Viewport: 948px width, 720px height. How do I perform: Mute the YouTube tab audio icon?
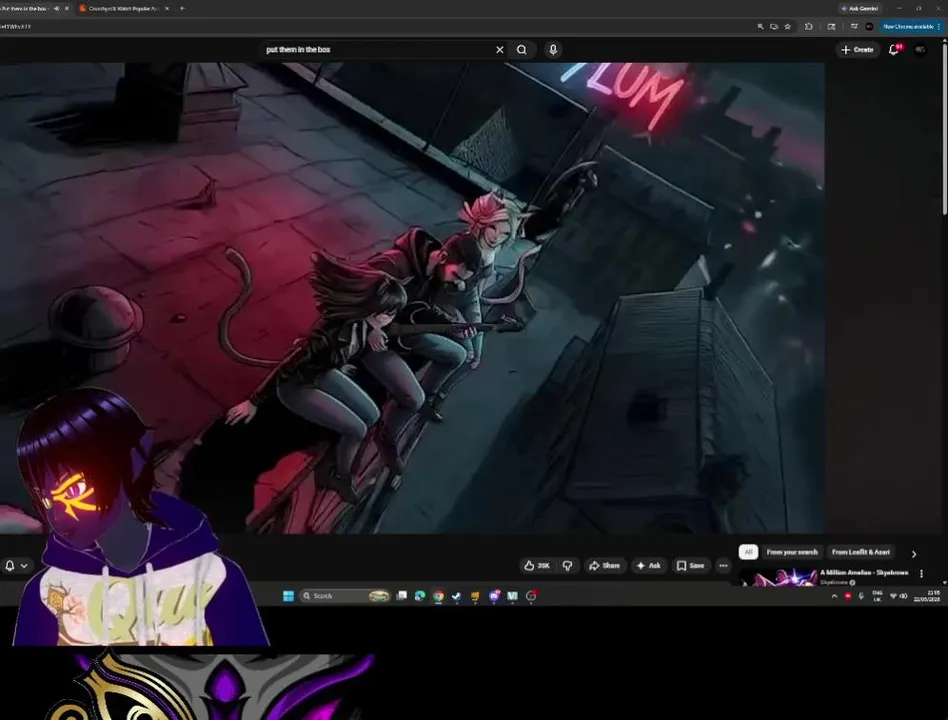(56, 8)
